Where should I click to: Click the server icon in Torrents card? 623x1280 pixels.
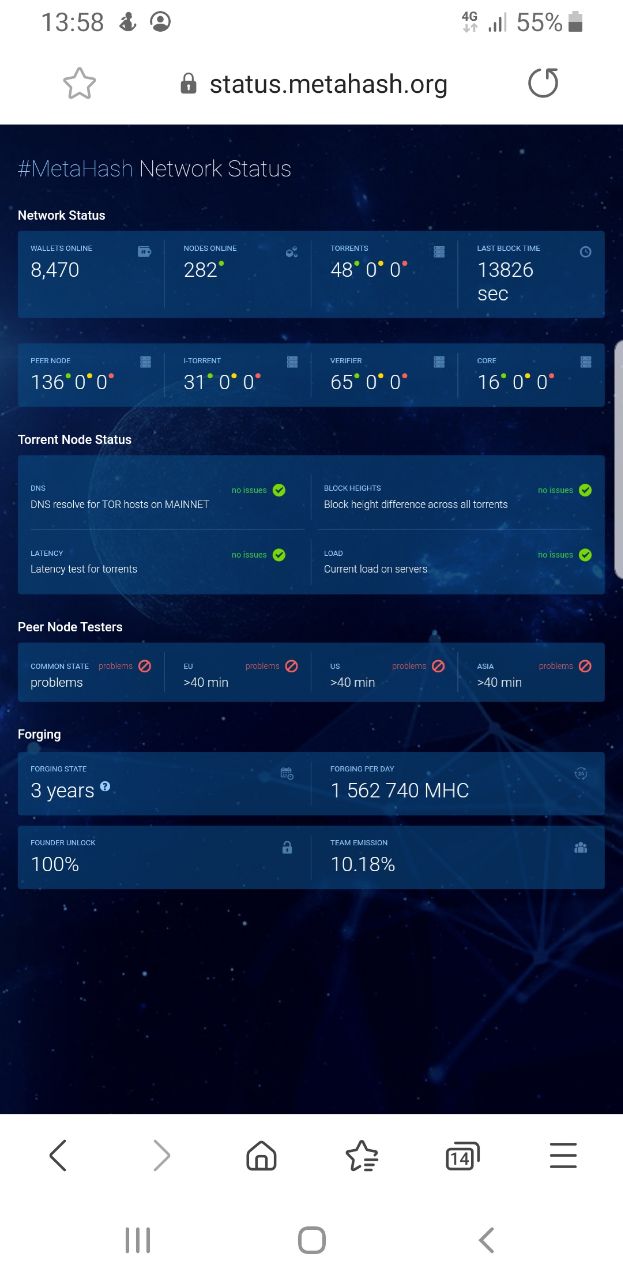pyautogui.click(x=438, y=252)
